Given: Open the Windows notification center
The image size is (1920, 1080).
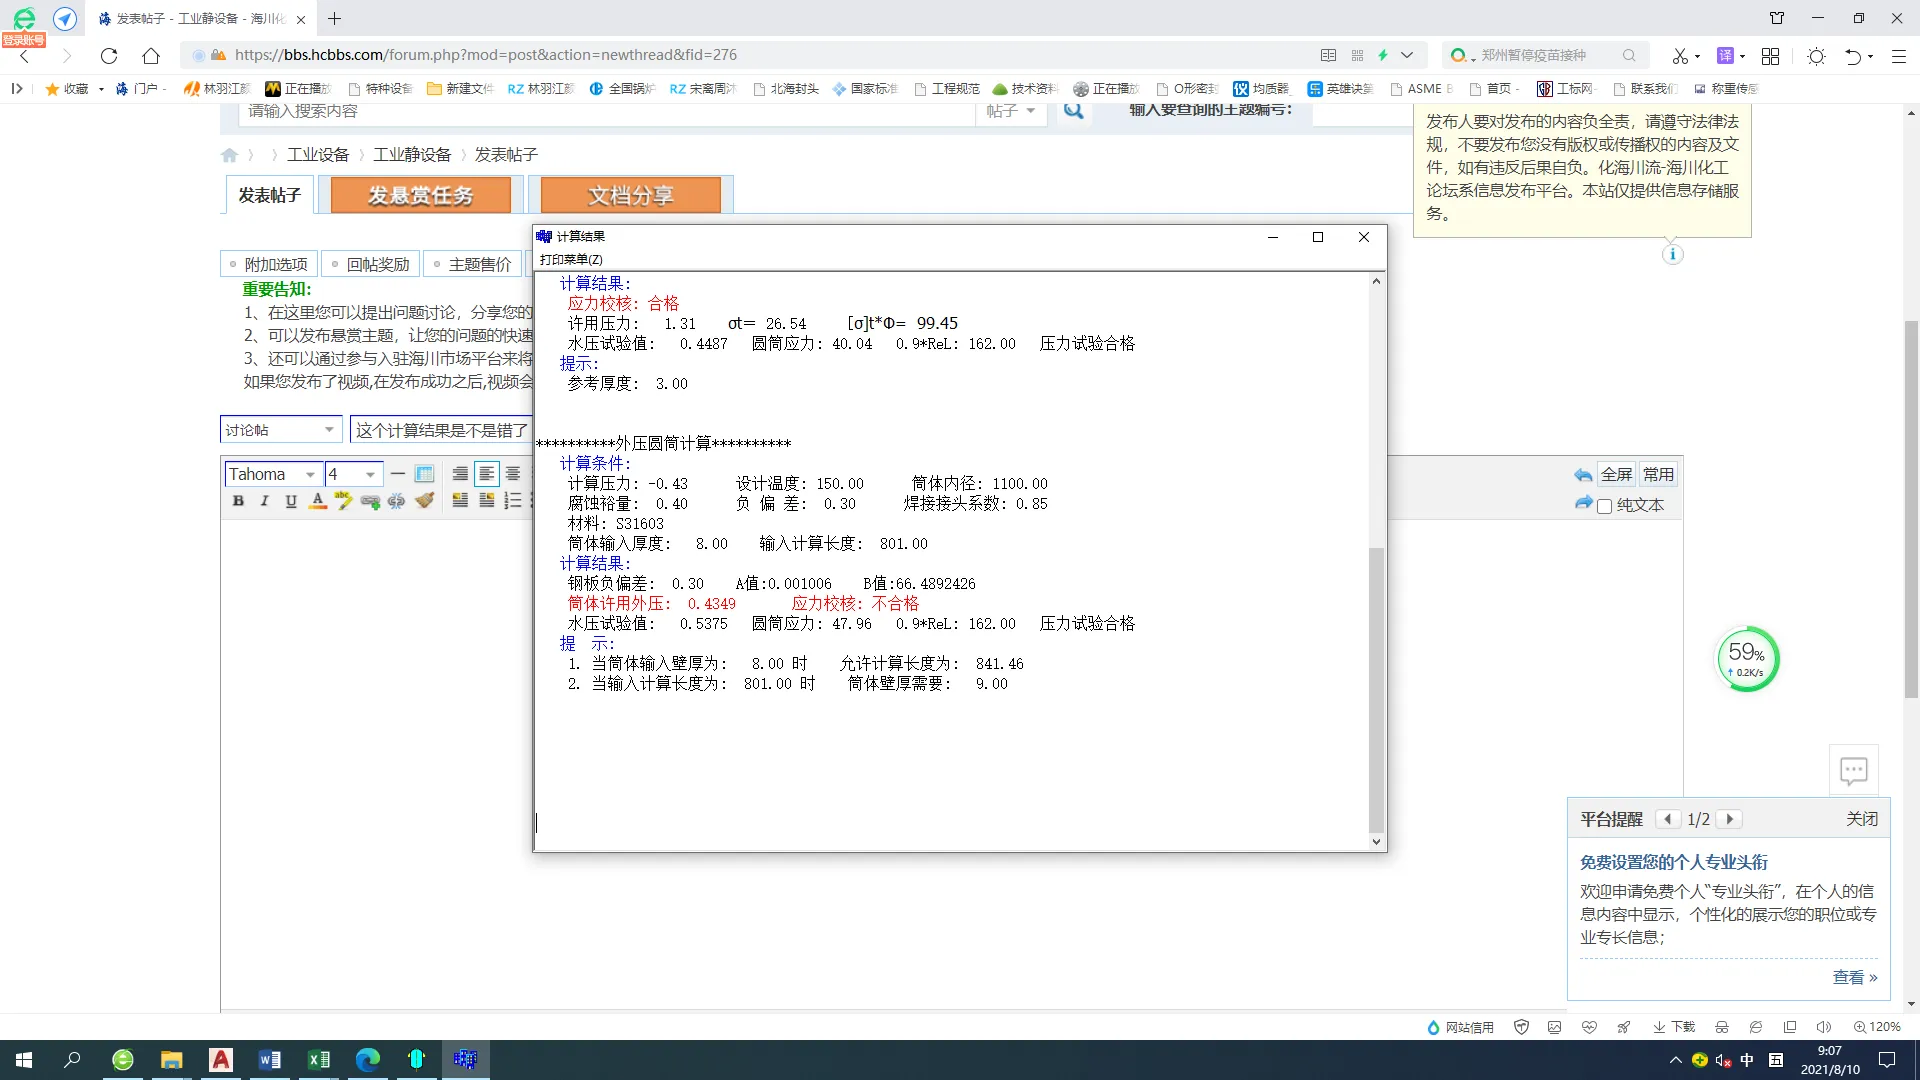Looking at the screenshot, I should [1887, 1060].
